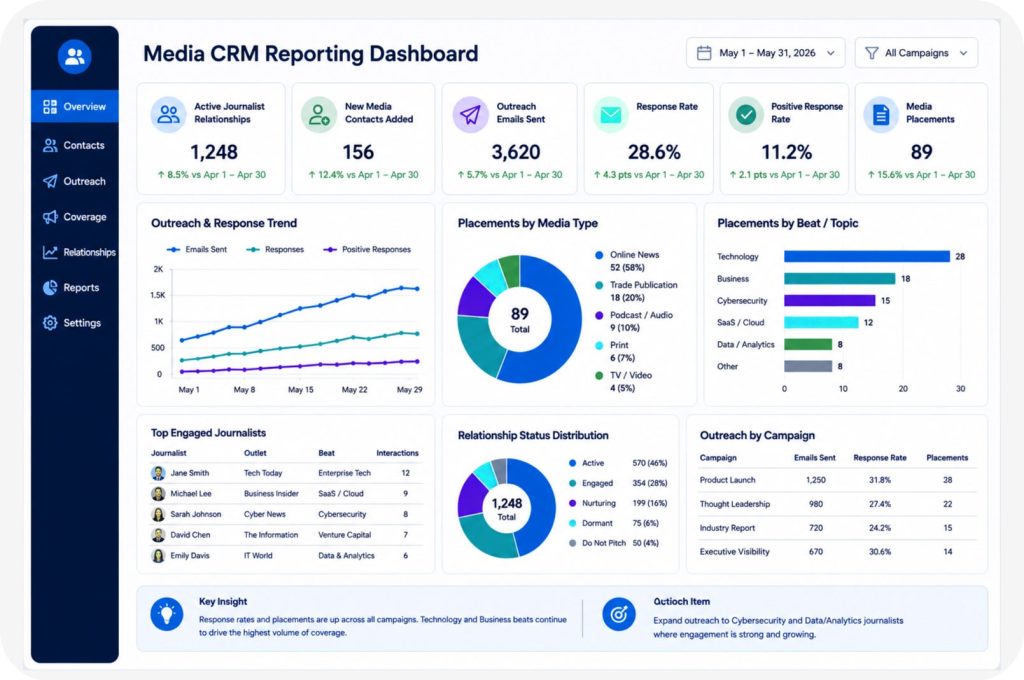Screen dimensions: 1024x680
Task: Click the document Media Placements icon
Action: point(881,114)
